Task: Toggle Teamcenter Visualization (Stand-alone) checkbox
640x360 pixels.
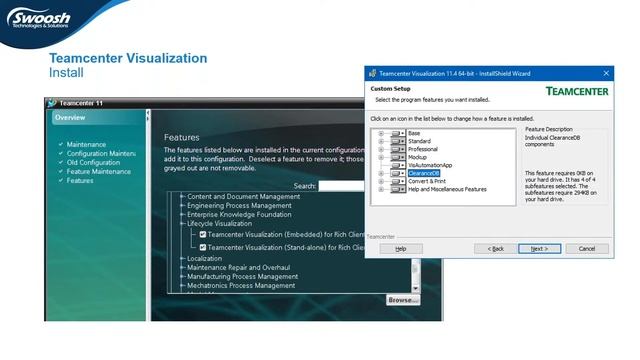Action: coord(203,247)
